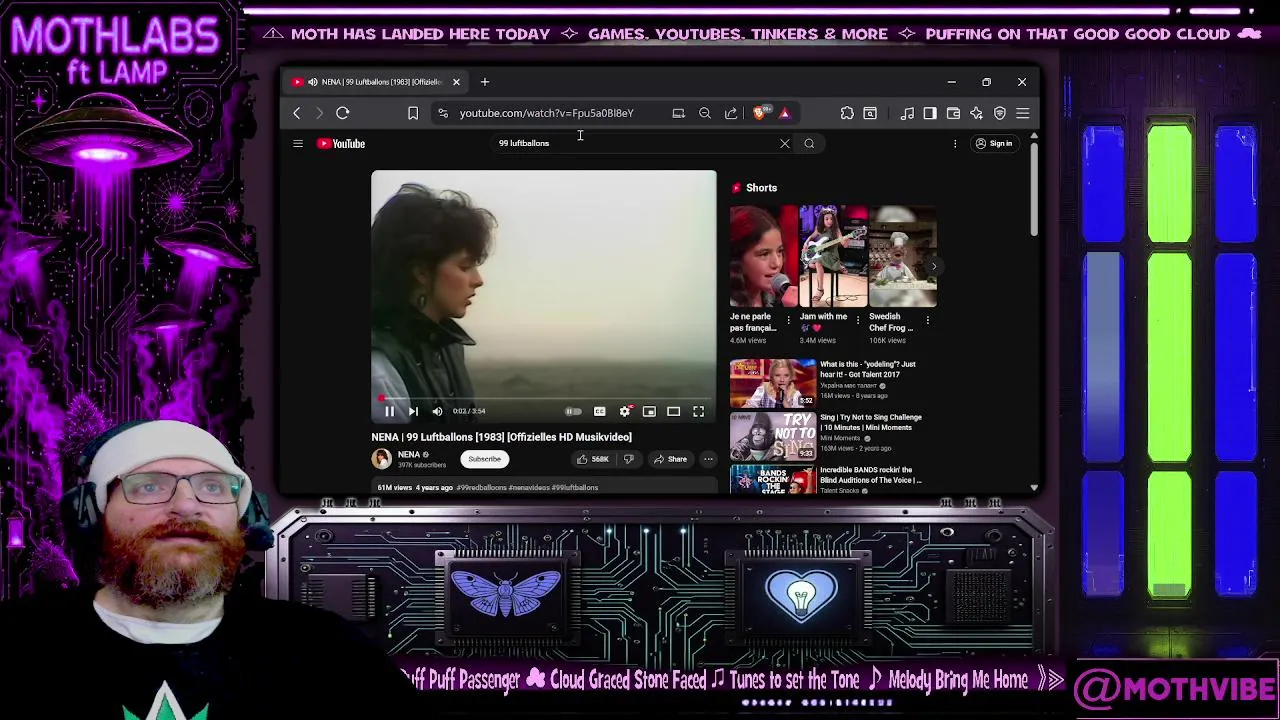The image size is (1280, 720).
Task: Open options for 'Je ne parle pas' short
Action: coord(788,321)
